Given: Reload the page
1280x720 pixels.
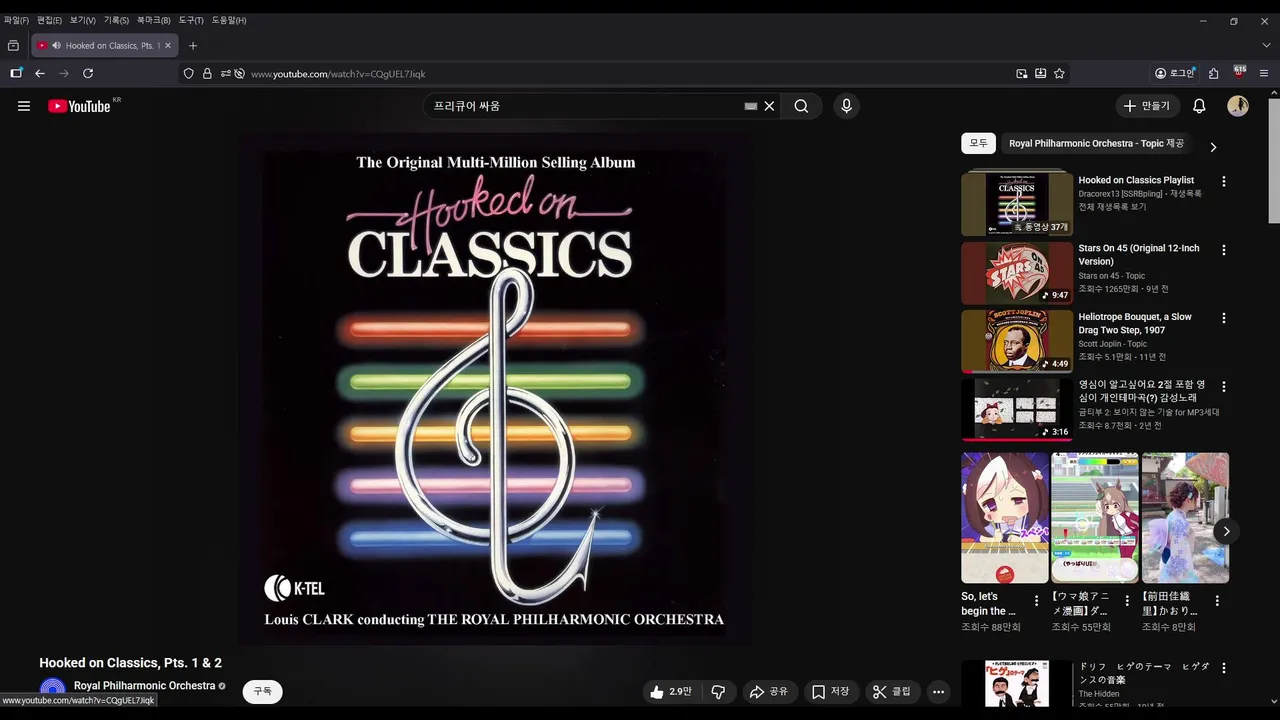Looking at the screenshot, I should click(88, 73).
